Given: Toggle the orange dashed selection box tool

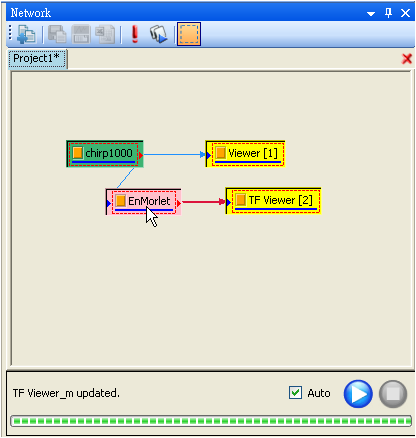Looking at the screenshot, I should pos(189,34).
